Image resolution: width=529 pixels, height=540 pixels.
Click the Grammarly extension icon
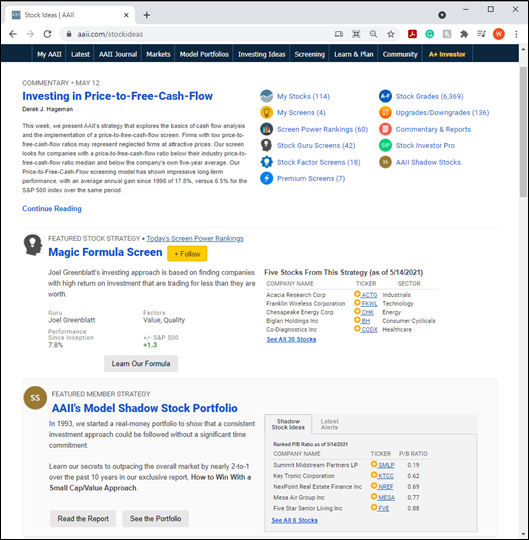(429, 34)
